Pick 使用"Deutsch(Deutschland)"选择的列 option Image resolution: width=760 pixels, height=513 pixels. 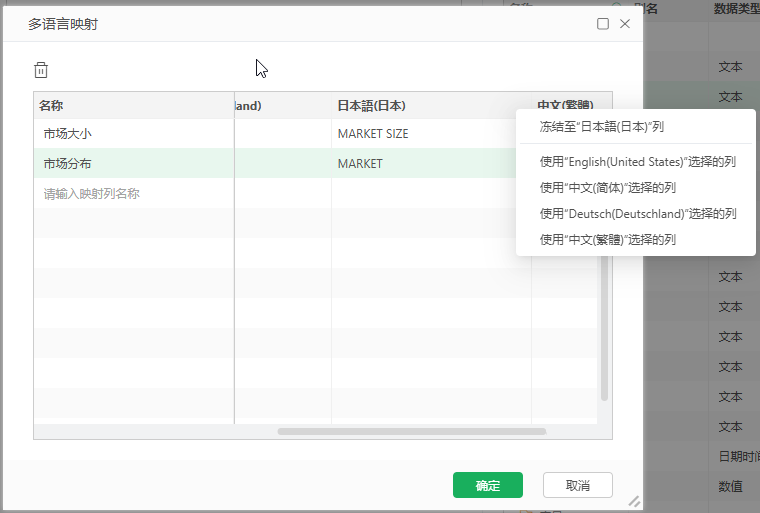[637, 213]
